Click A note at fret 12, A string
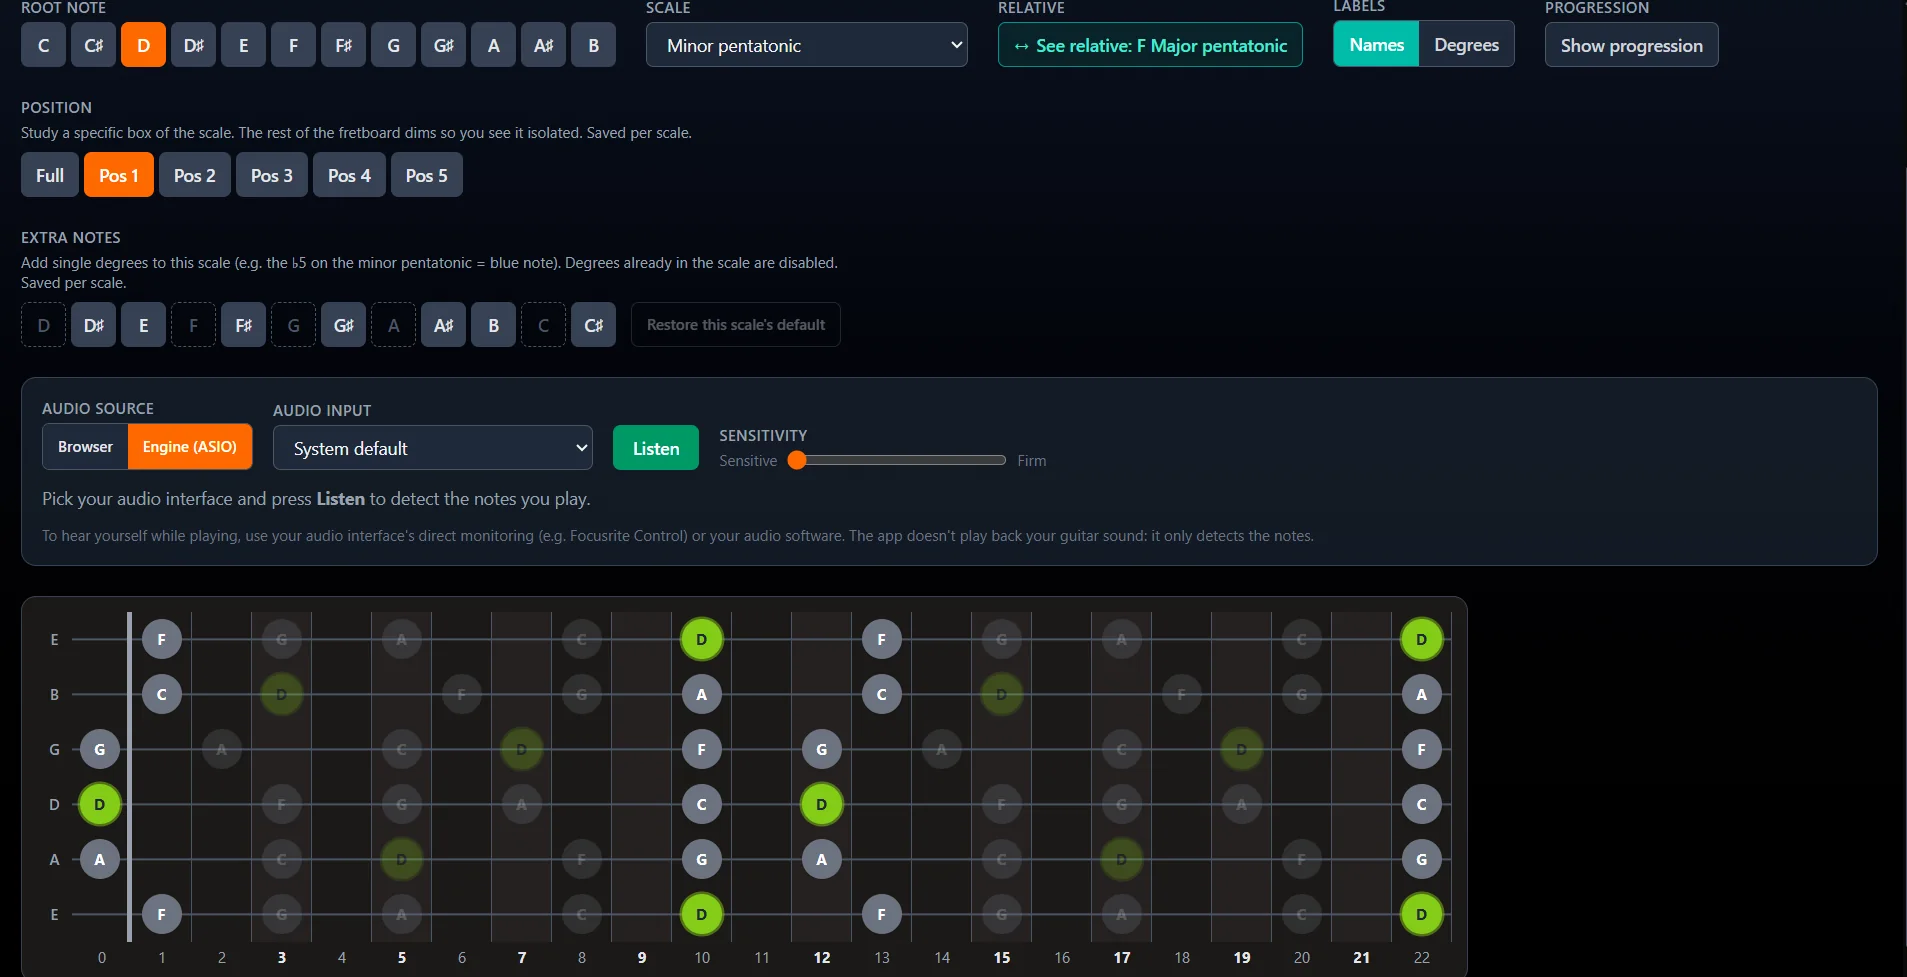The height and width of the screenshot is (977, 1907). pos(821,859)
